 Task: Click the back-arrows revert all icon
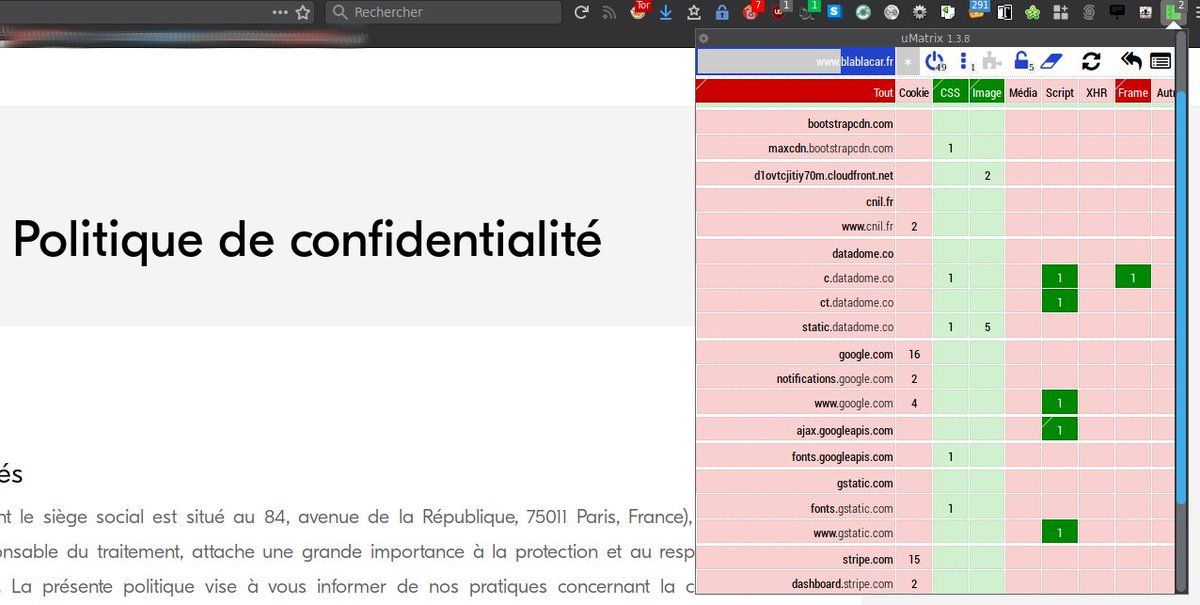(x=1131, y=61)
